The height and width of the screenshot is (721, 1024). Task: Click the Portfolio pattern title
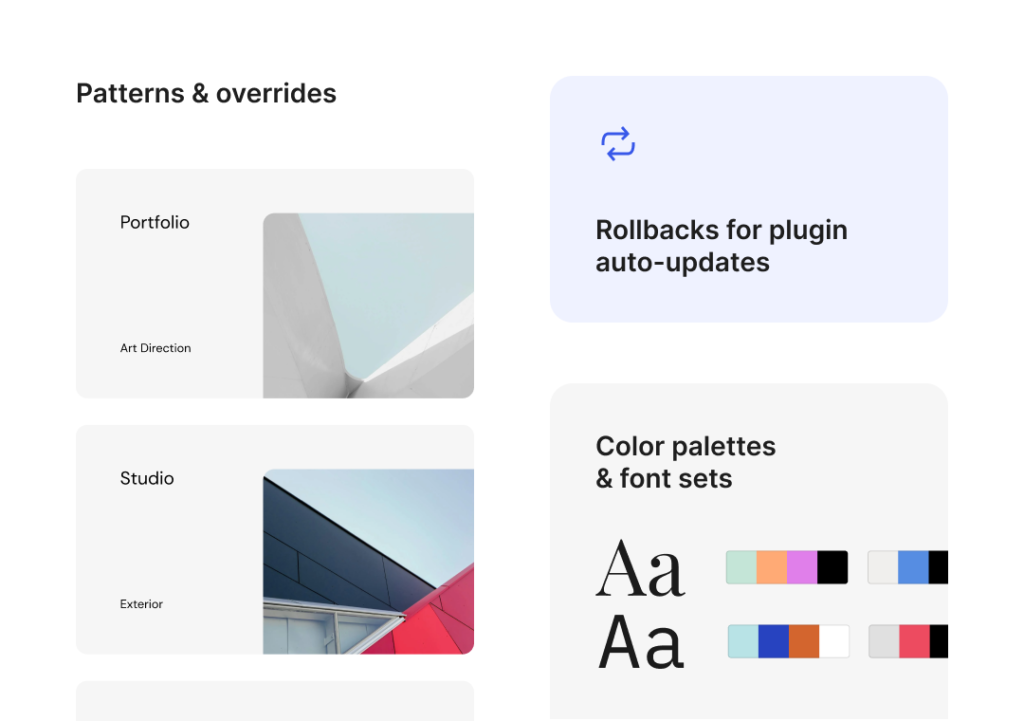[154, 222]
